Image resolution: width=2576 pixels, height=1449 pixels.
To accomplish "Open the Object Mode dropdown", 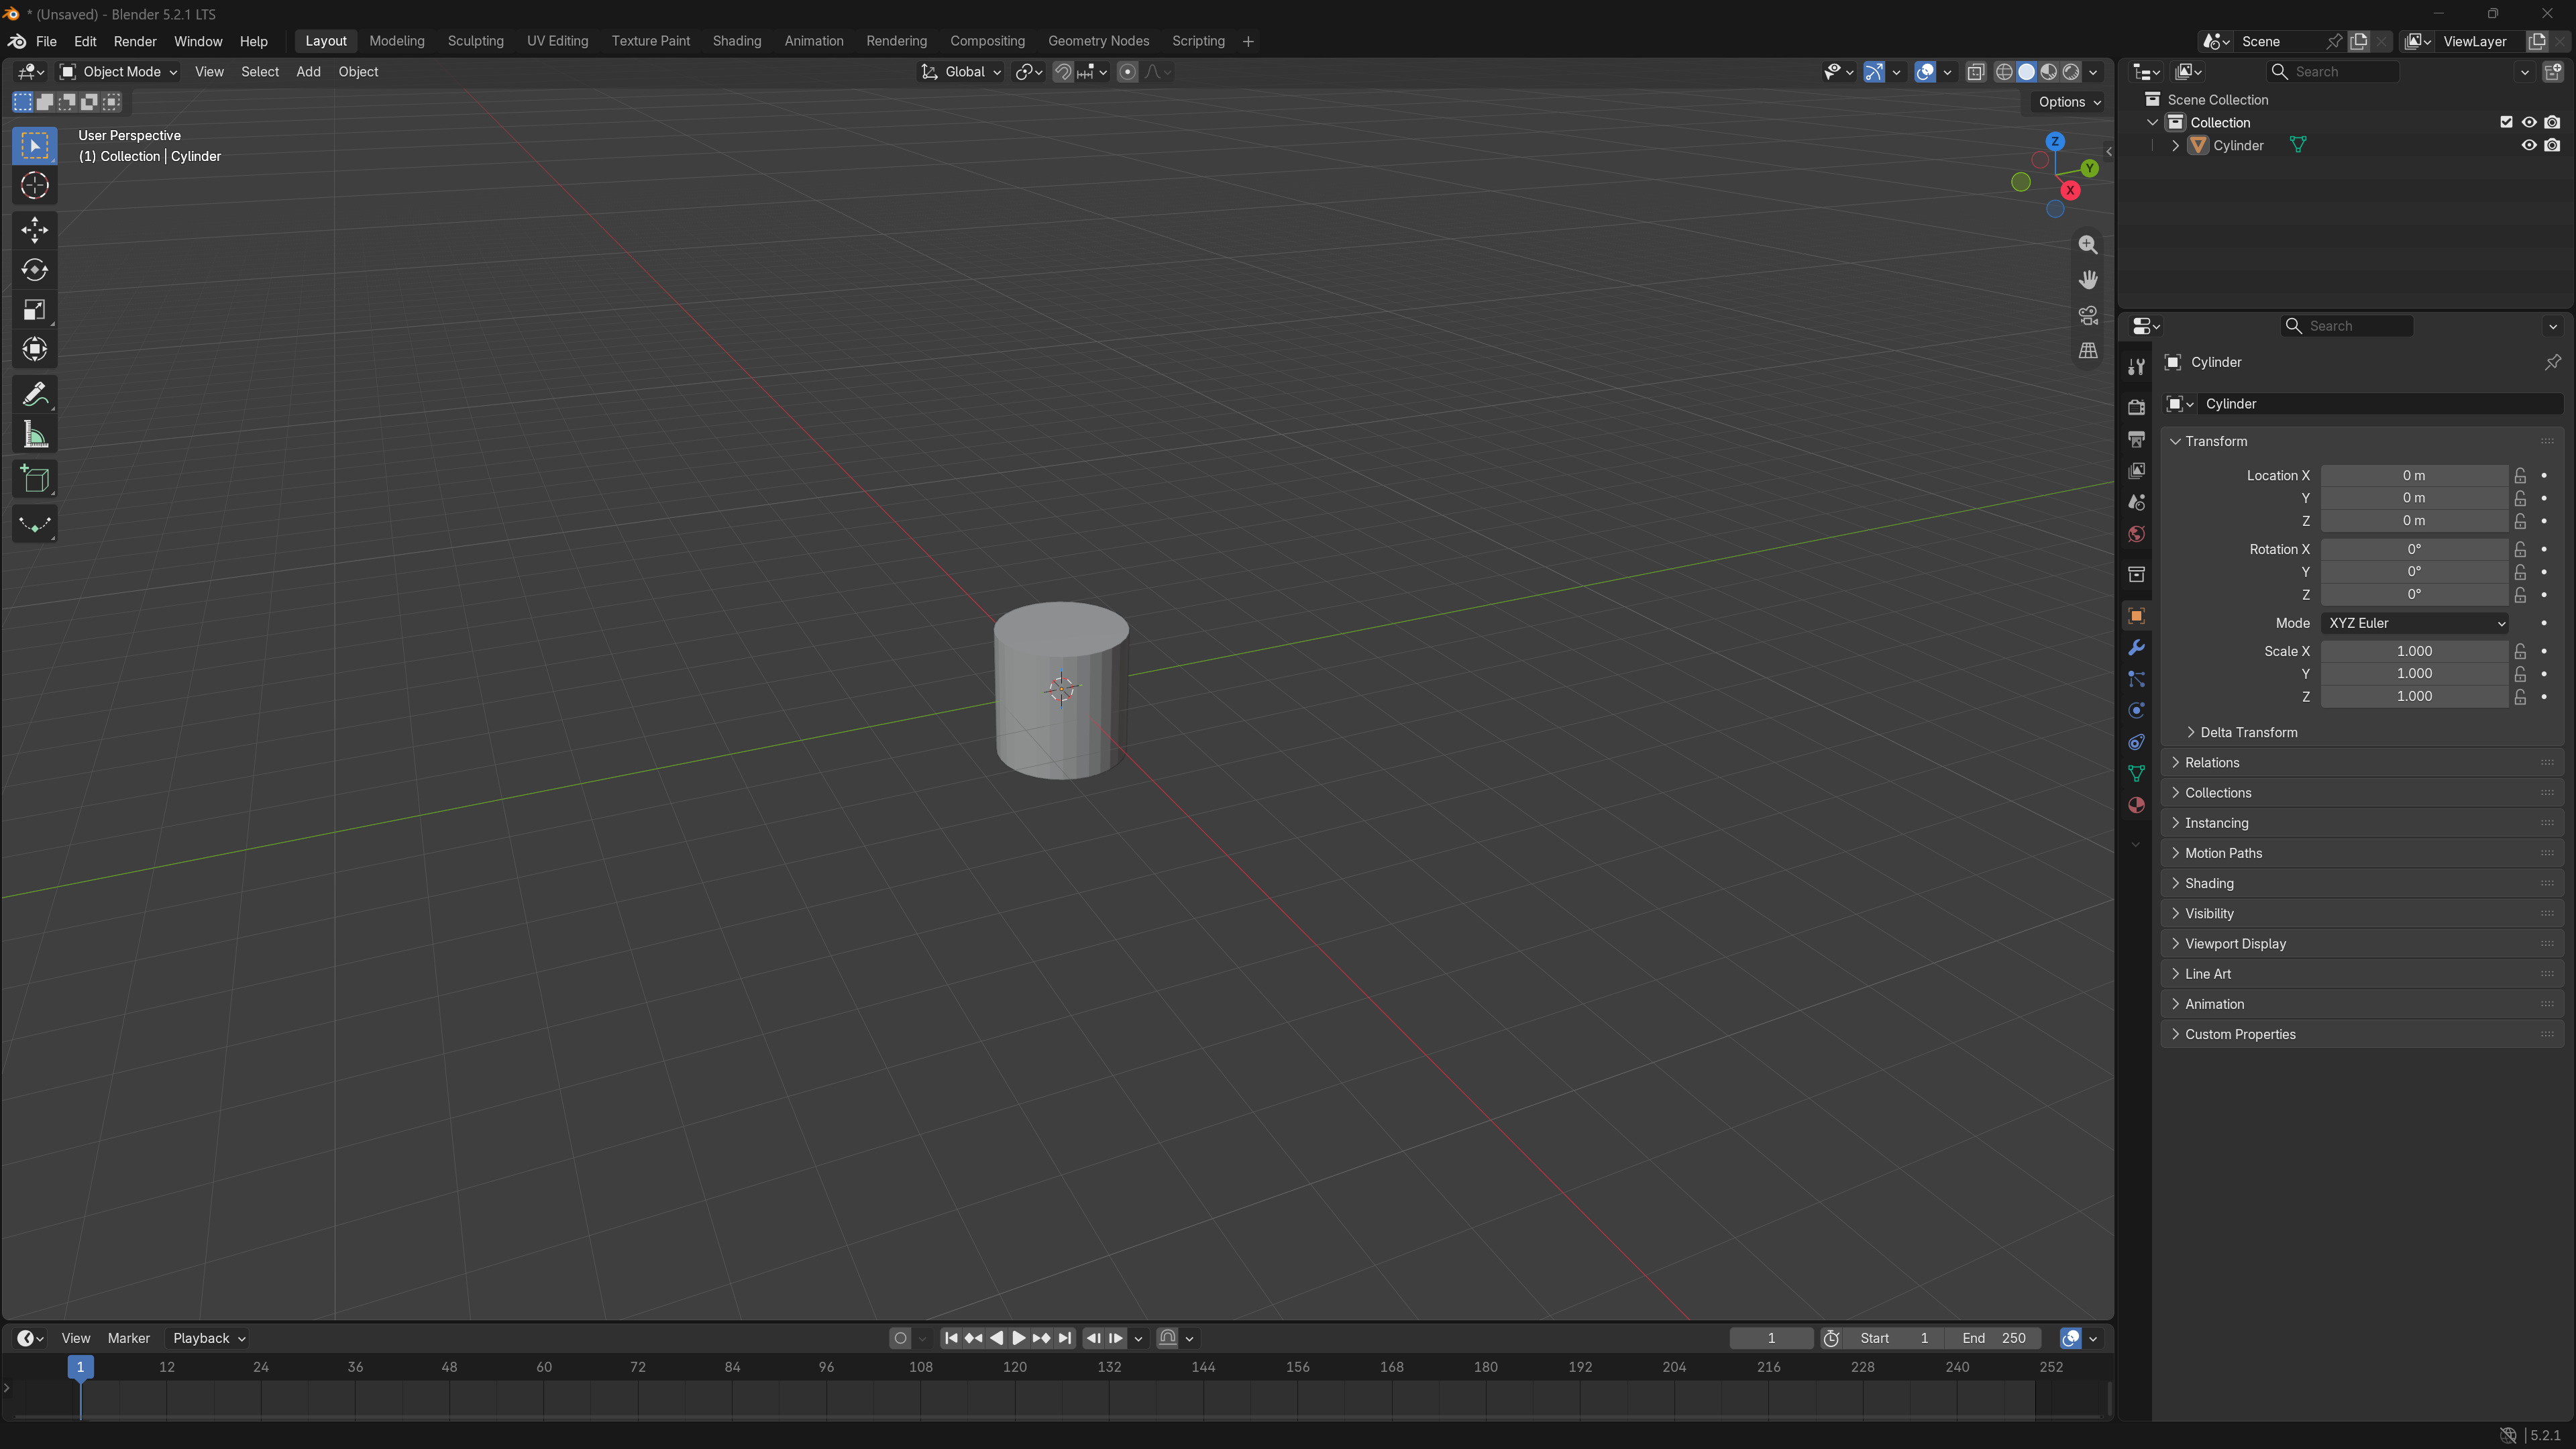I will tap(118, 72).
